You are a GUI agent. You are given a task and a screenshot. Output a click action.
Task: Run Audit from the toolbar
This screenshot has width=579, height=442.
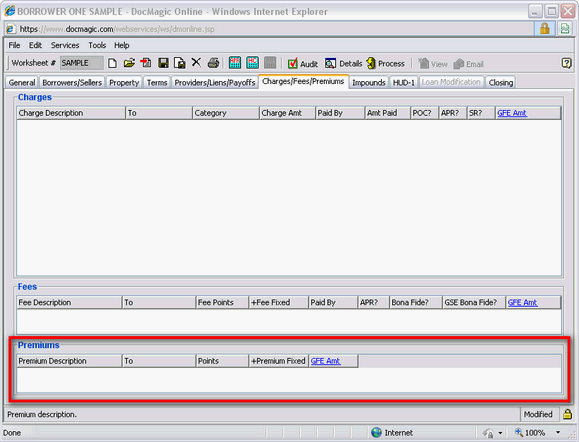coord(303,64)
